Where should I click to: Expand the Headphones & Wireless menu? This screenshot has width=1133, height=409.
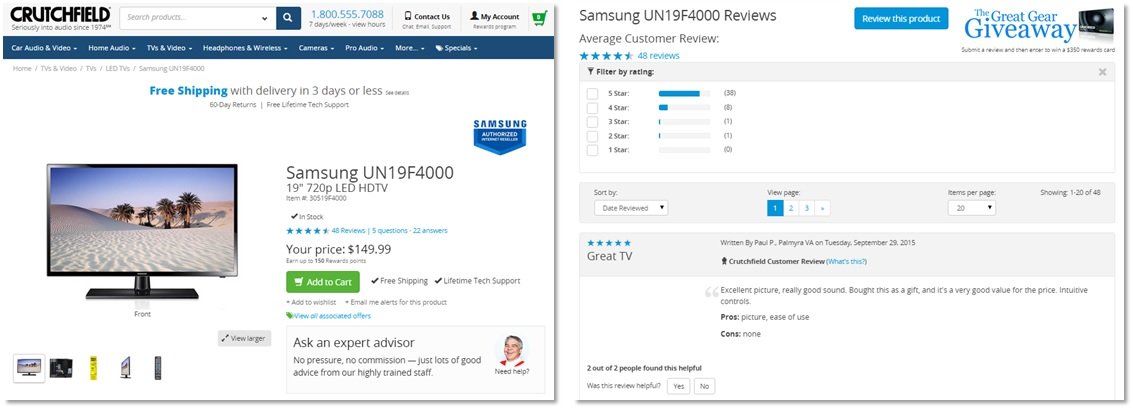pos(245,48)
